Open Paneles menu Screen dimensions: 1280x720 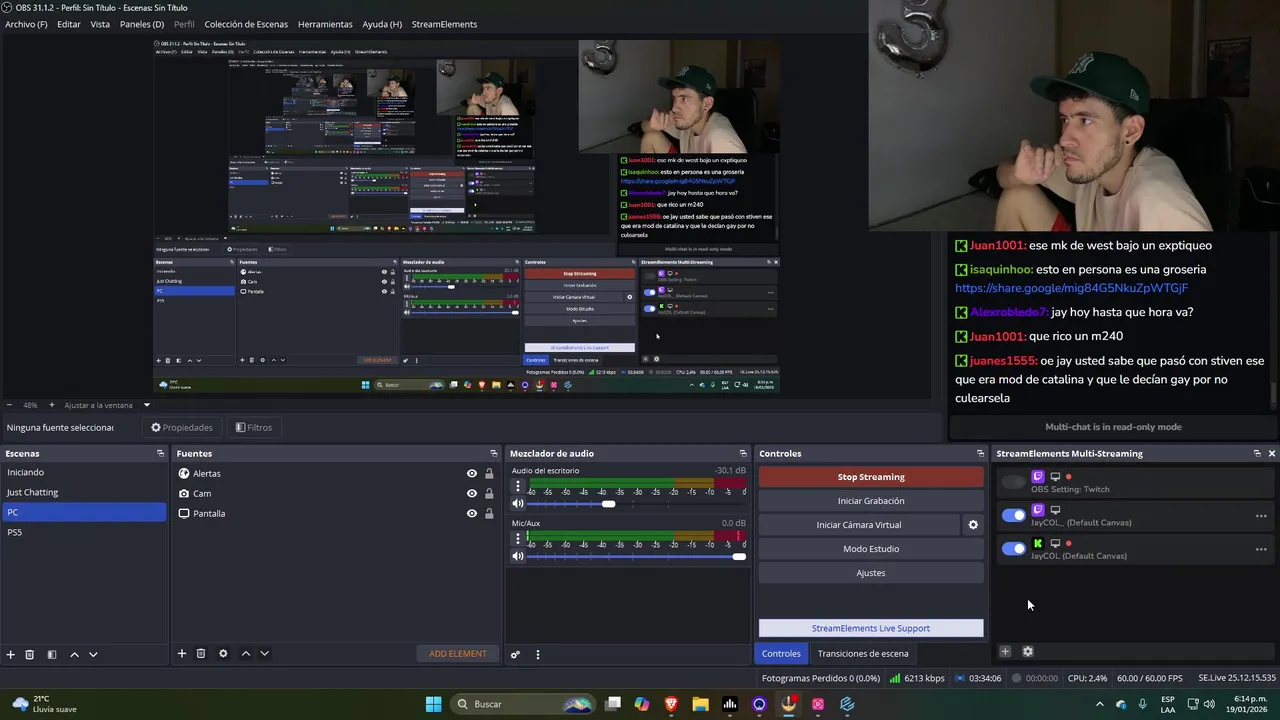142,24
